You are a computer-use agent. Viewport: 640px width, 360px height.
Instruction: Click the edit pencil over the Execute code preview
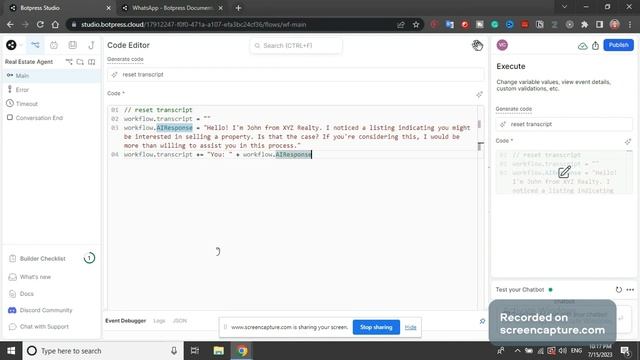(564, 172)
